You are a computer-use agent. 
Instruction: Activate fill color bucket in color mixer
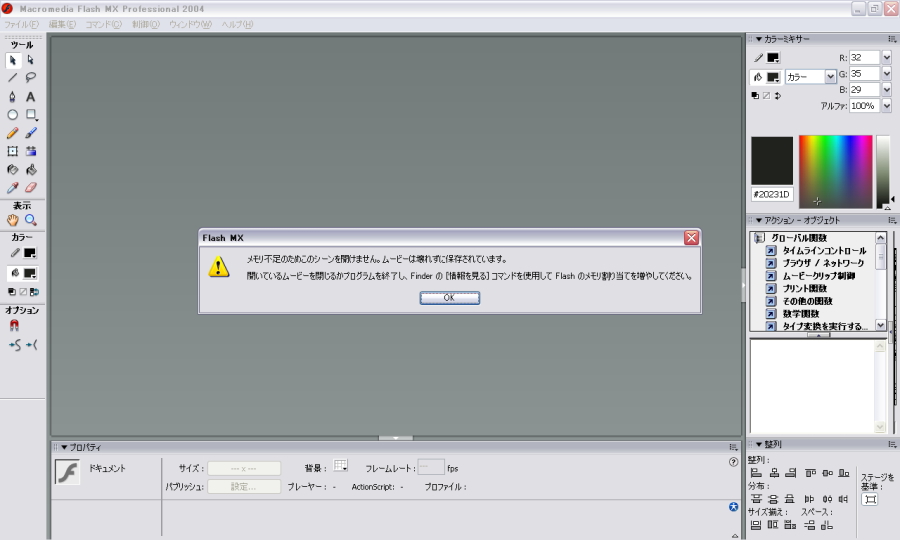(x=758, y=77)
